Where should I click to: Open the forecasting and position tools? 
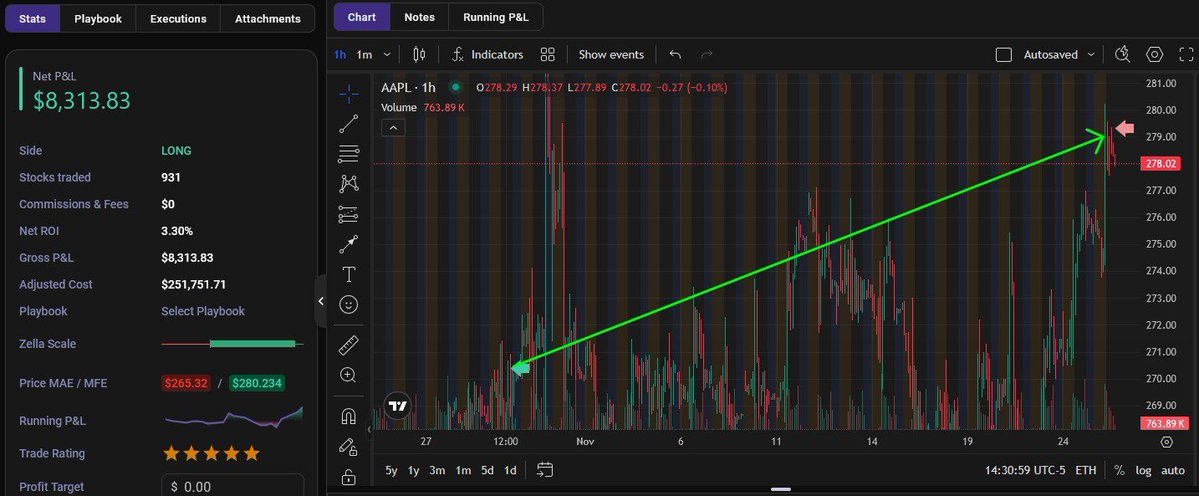coord(349,215)
